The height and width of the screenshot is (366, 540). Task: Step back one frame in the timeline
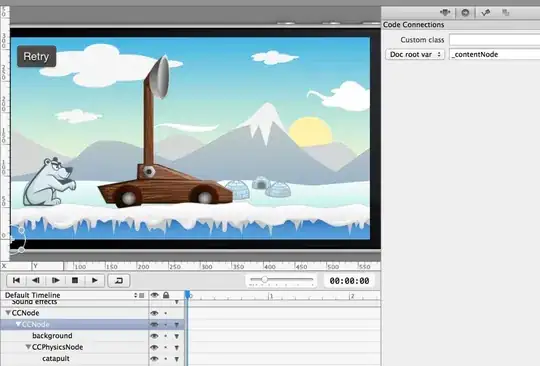(x=35, y=280)
